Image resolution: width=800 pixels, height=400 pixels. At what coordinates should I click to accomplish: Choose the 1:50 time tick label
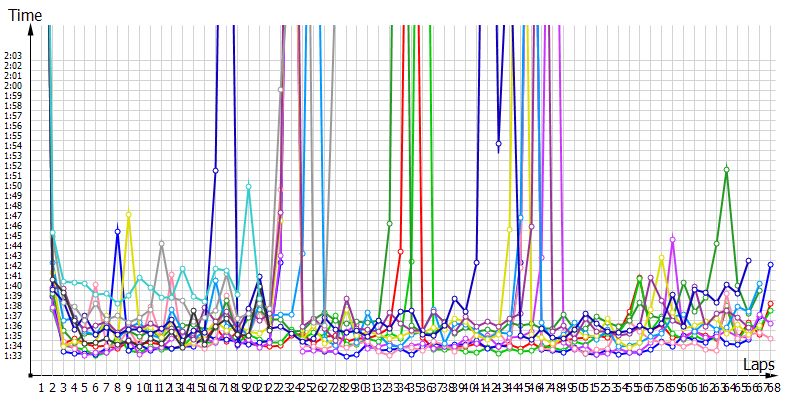pyautogui.click(x=13, y=186)
